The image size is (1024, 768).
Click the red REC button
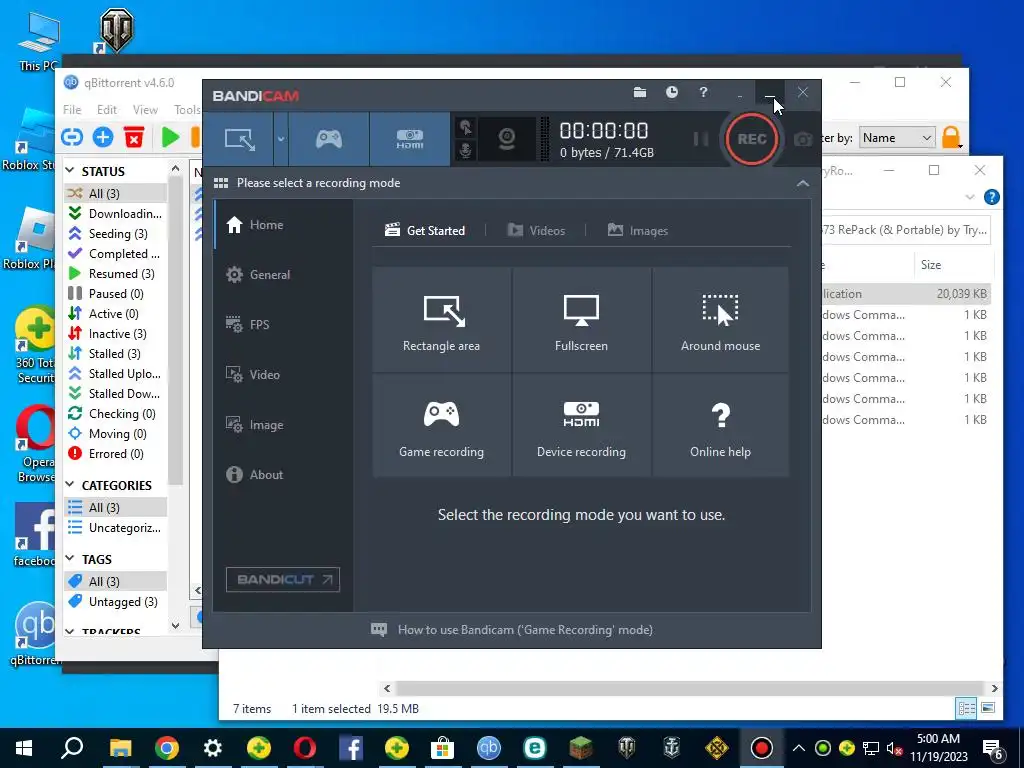(752, 138)
